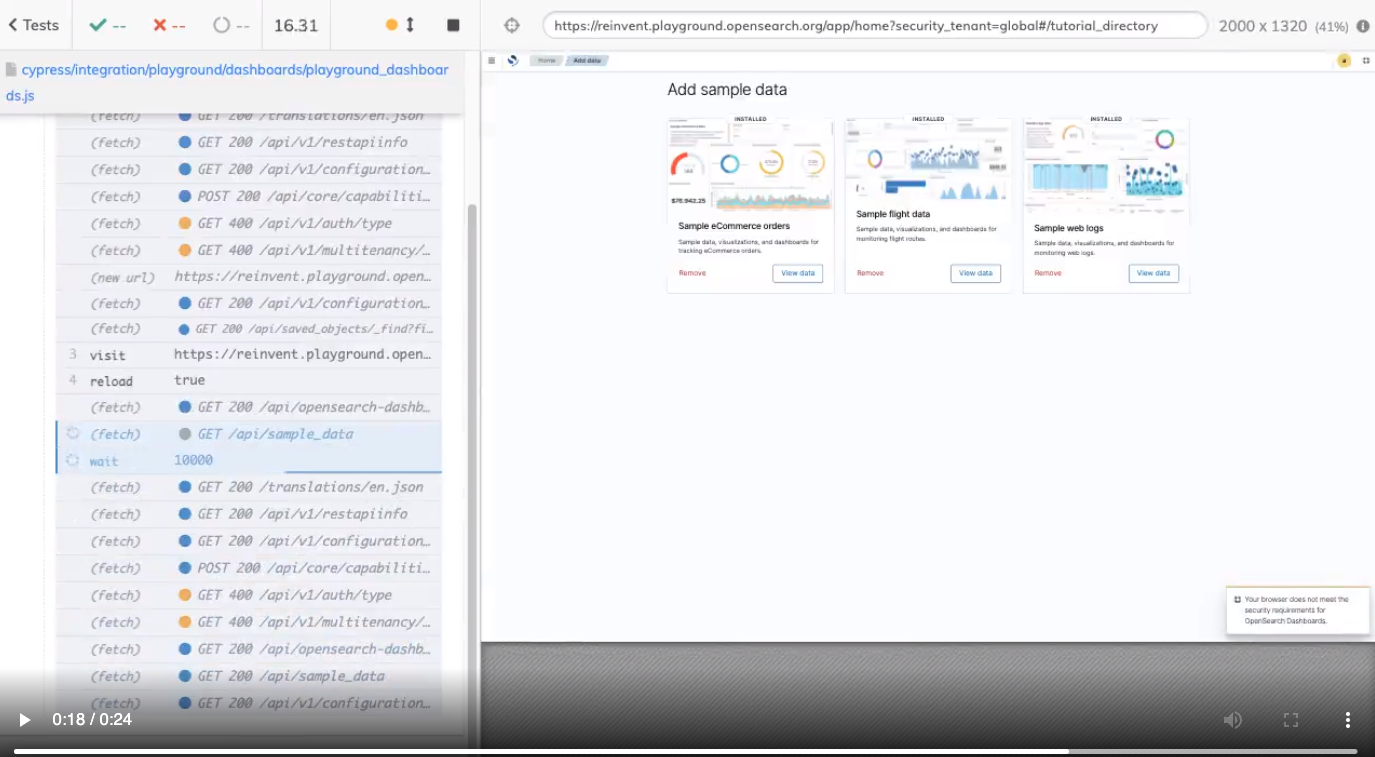Open the Selector Playground crosshair tool
Screen dimensions: 1375x757
pyautogui.click(x=510, y=25)
